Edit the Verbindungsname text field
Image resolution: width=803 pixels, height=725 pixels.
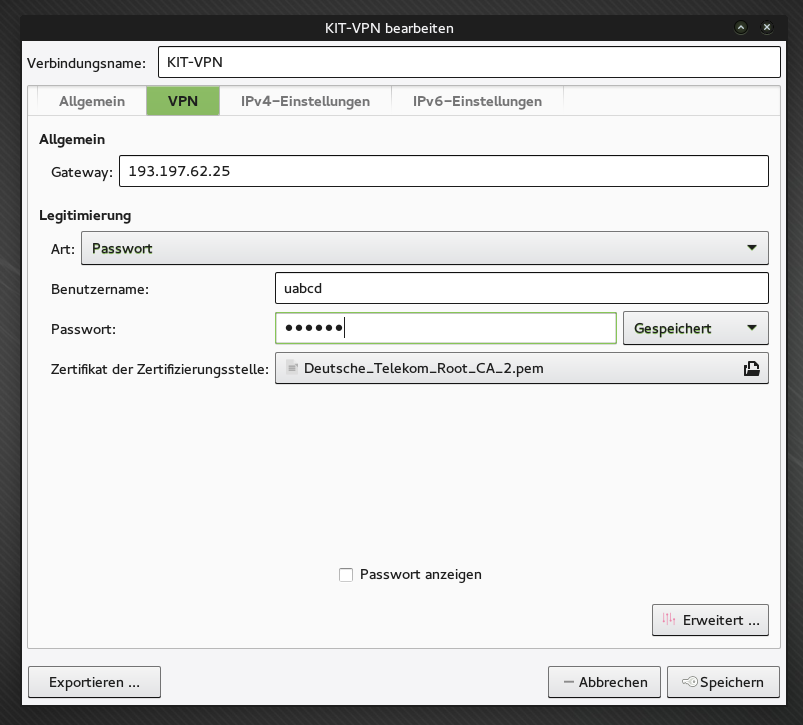tap(467, 62)
